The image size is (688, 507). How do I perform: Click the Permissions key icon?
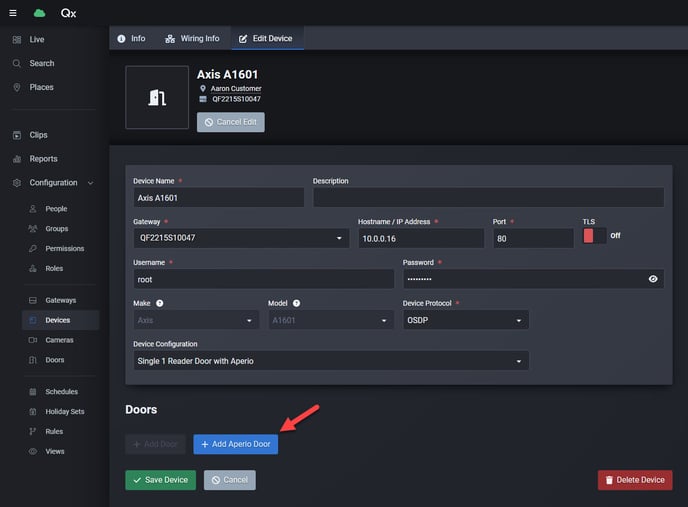click(x=33, y=248)
